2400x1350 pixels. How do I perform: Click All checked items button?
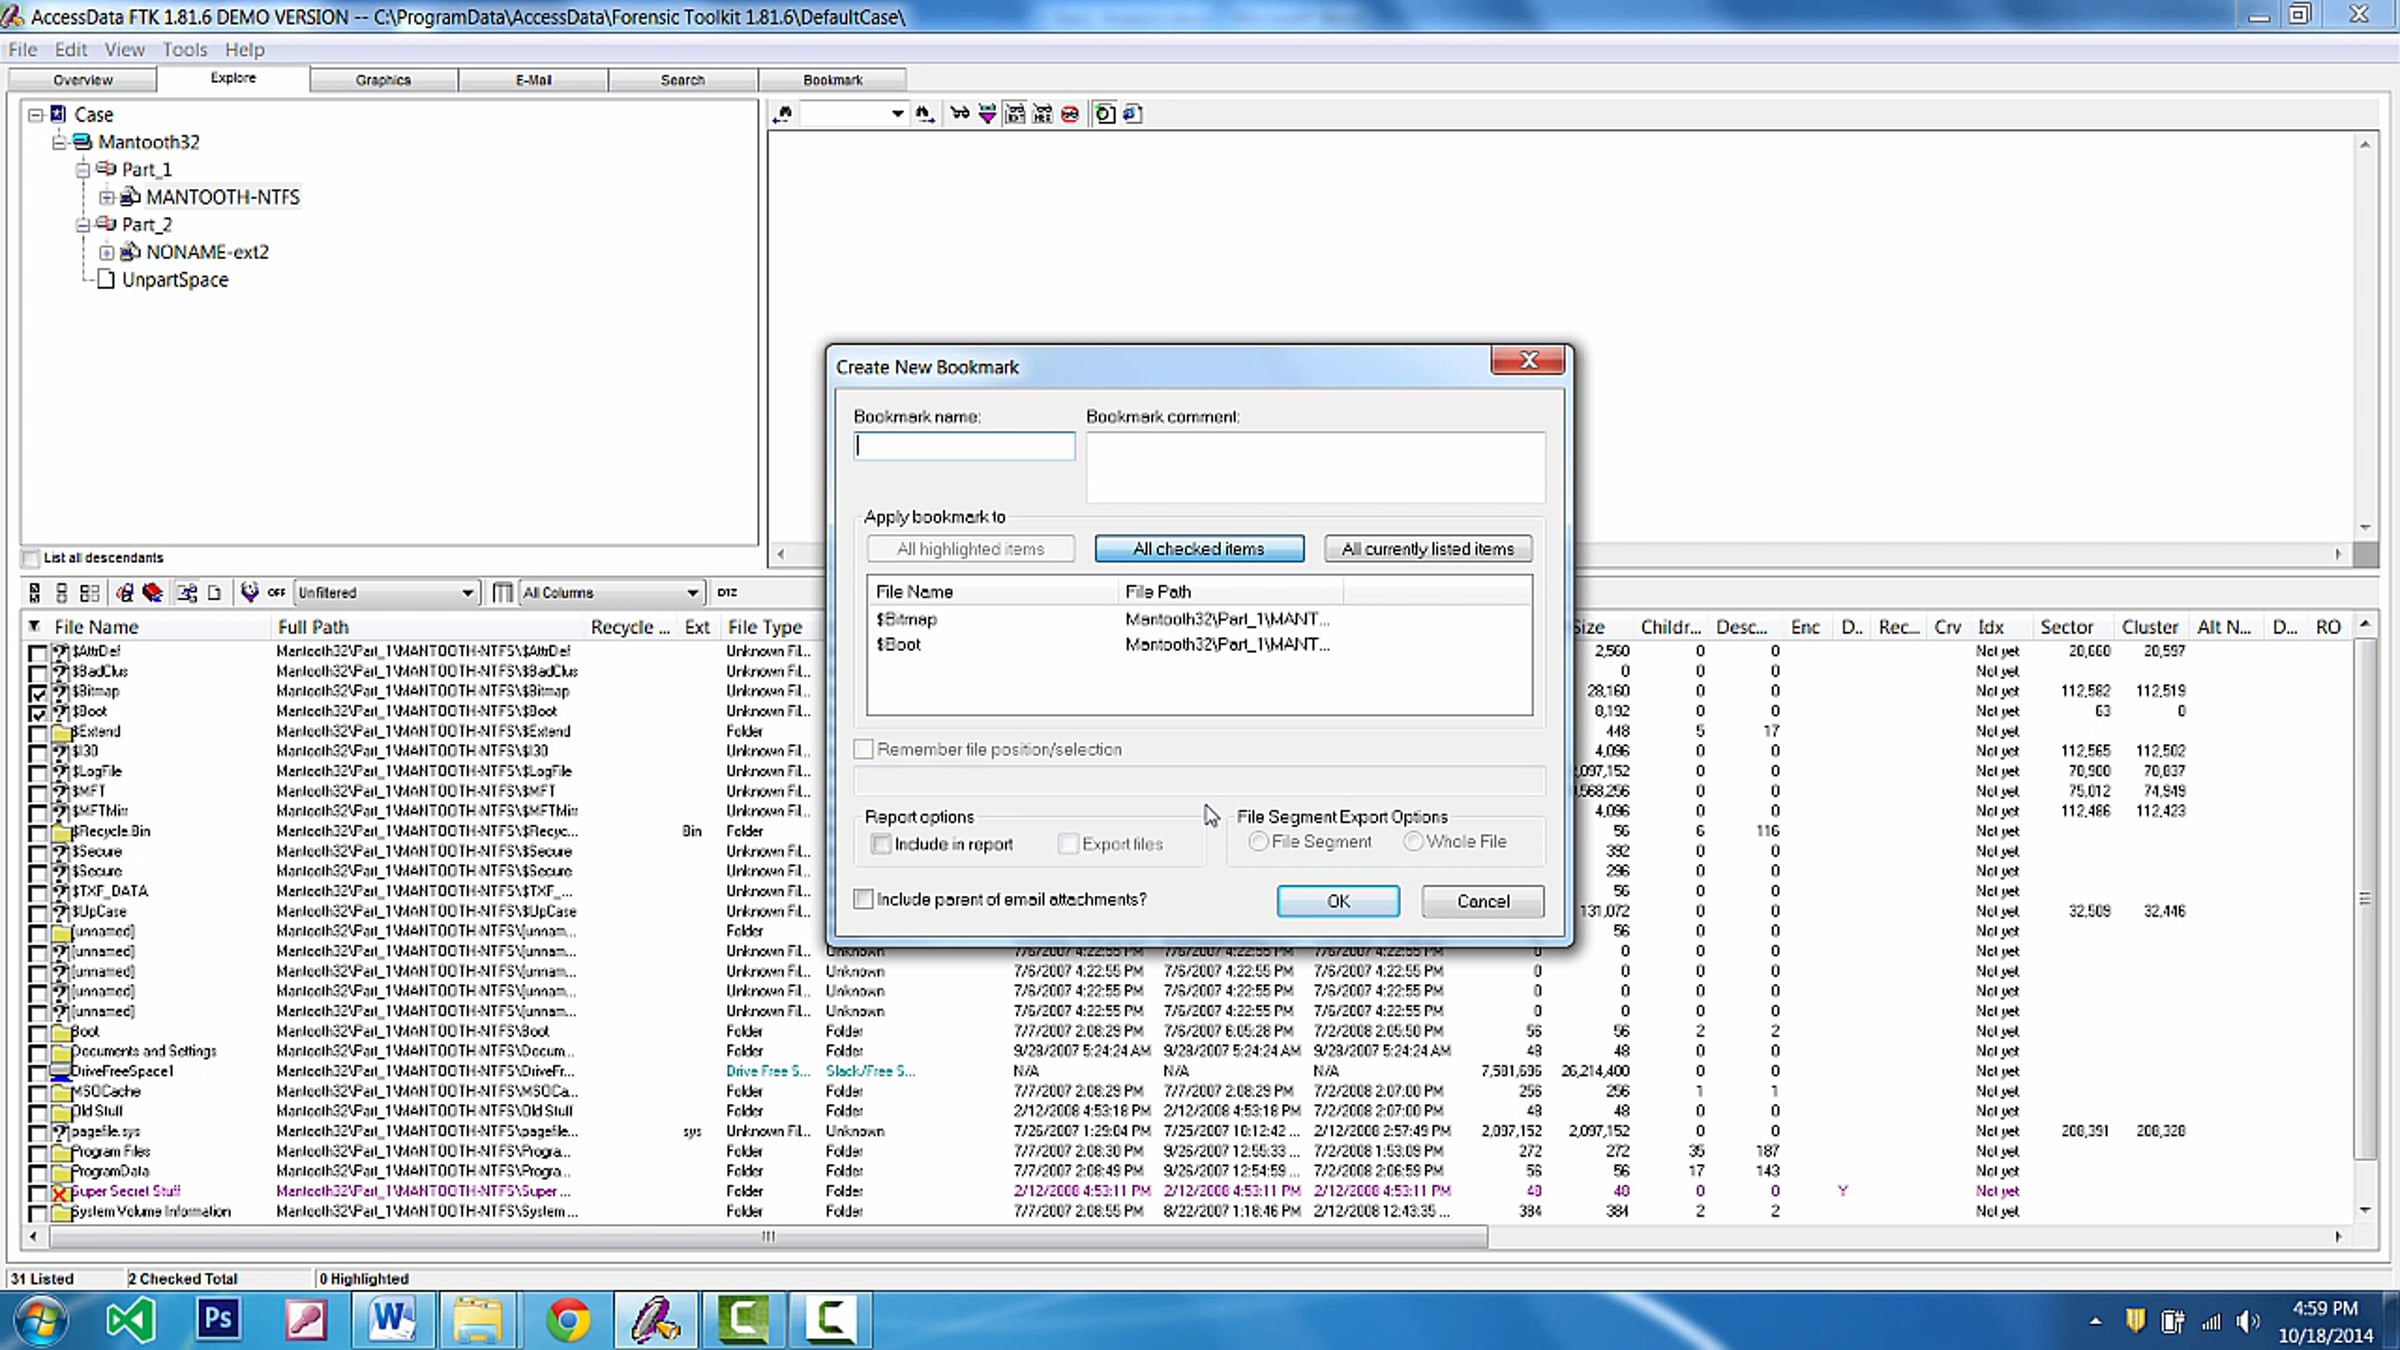pyautogui.click(x=1199, y=549)
